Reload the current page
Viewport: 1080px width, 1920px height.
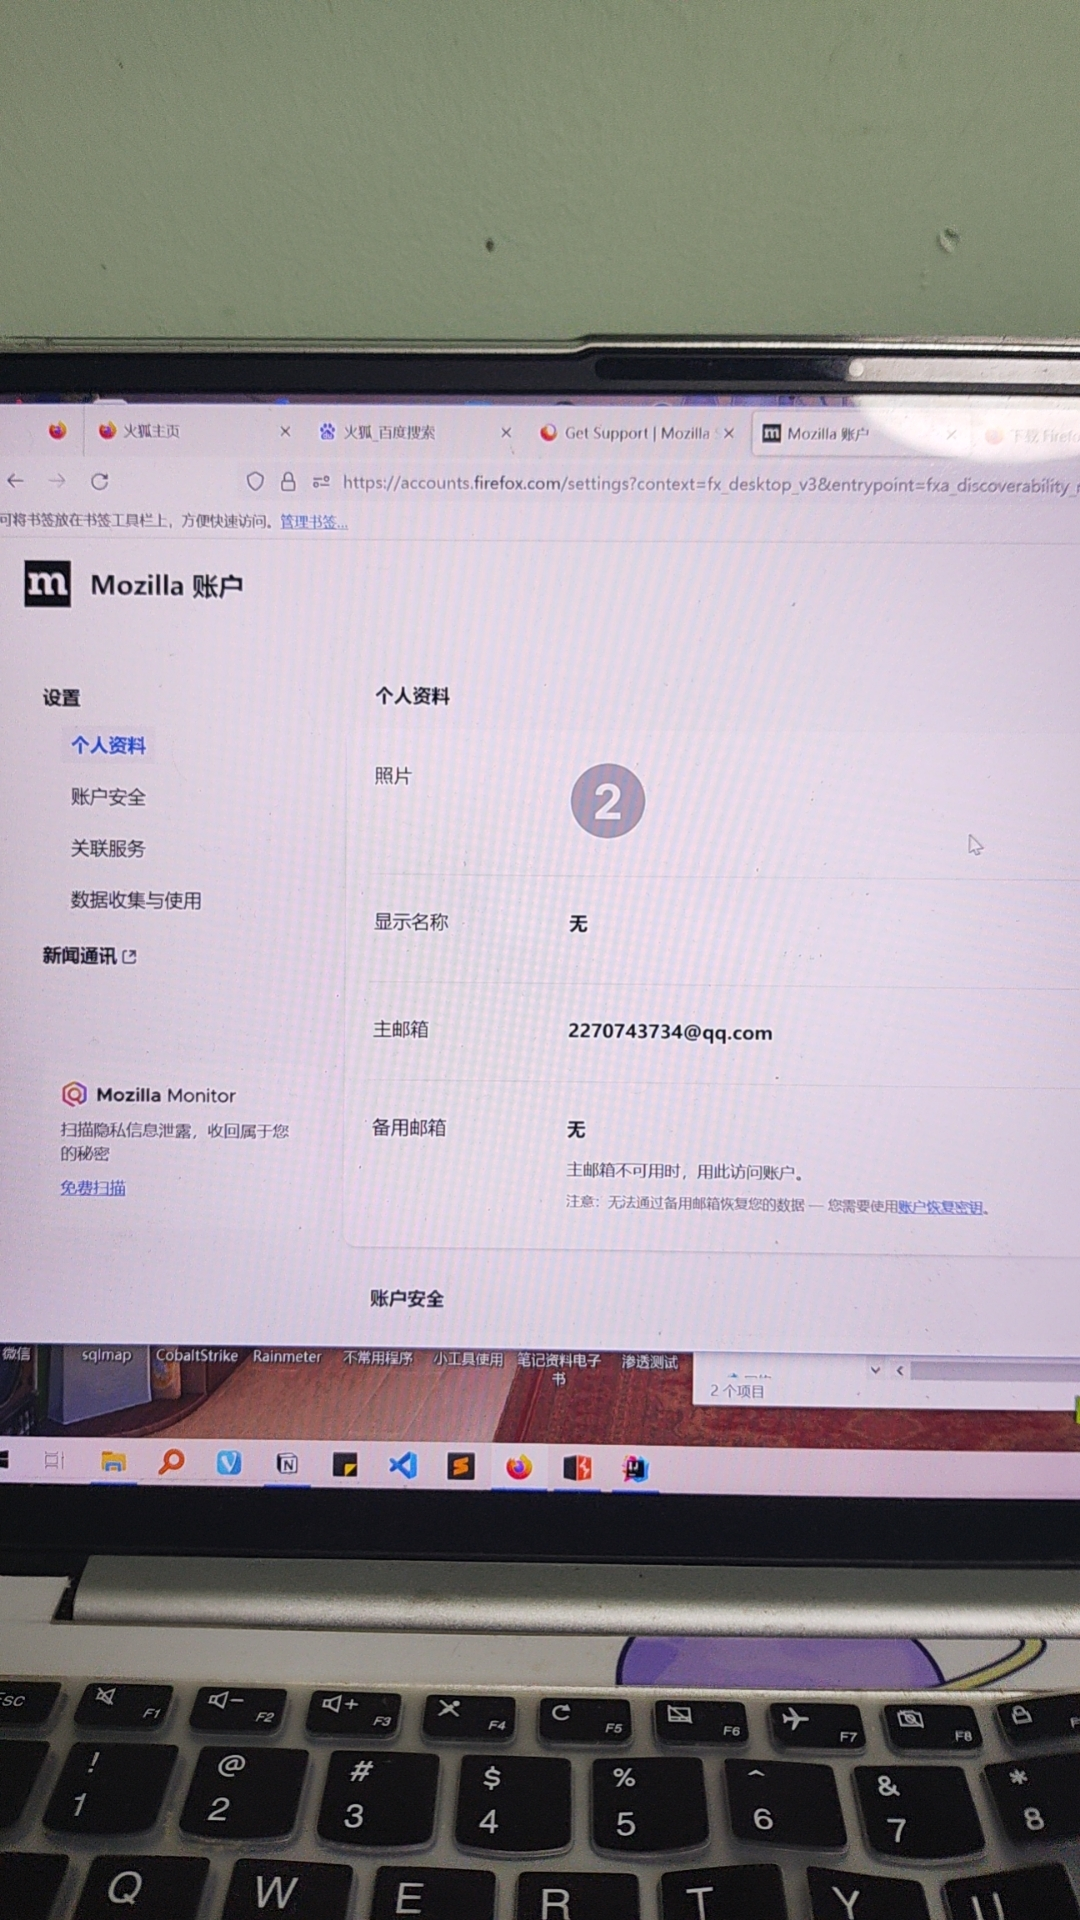[99, 481]
